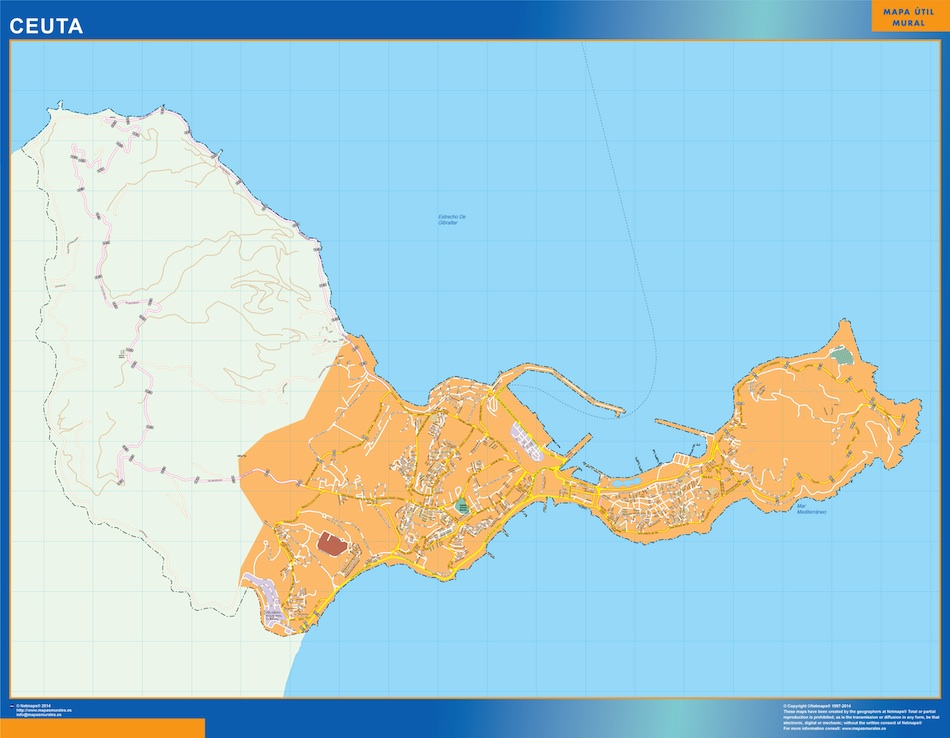The height and width of the screenshot is (738, 950).
Task: Click the orange bar in the bottom-left corner
Action: pyautogui.click(x=102, y=727)
